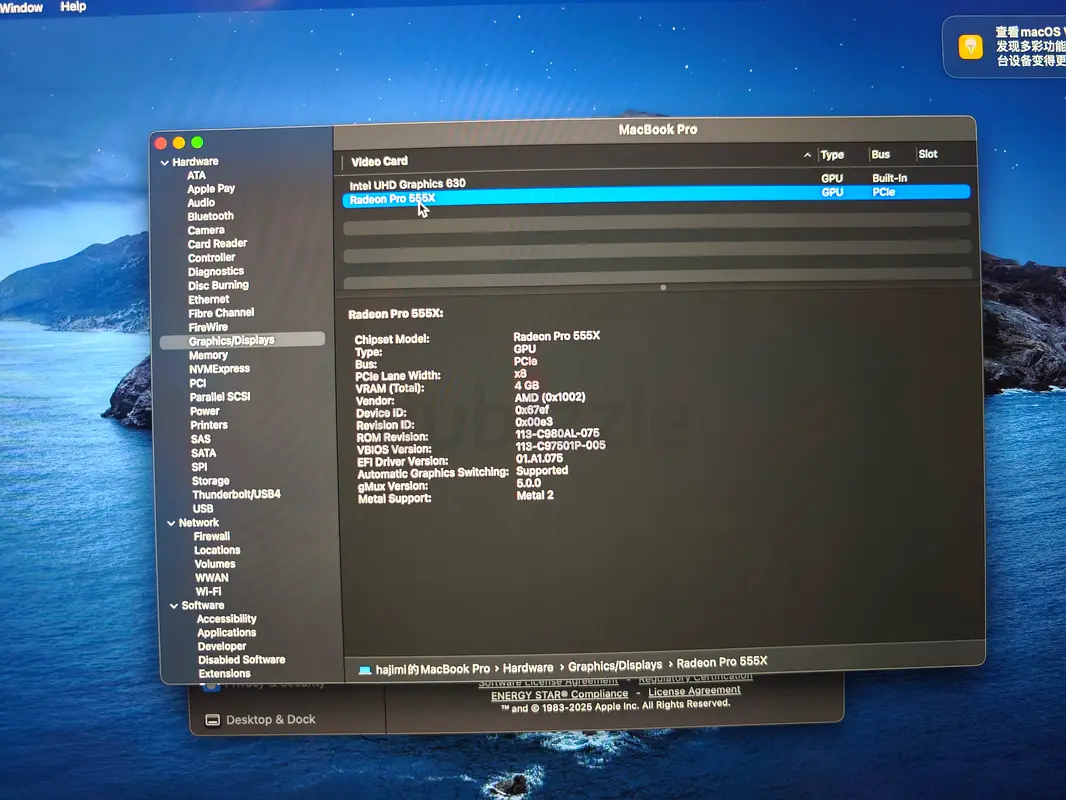The height and width of the screenshot is (800, 1066).
Task: Select Storage in the sidebar
Action: 211,481
